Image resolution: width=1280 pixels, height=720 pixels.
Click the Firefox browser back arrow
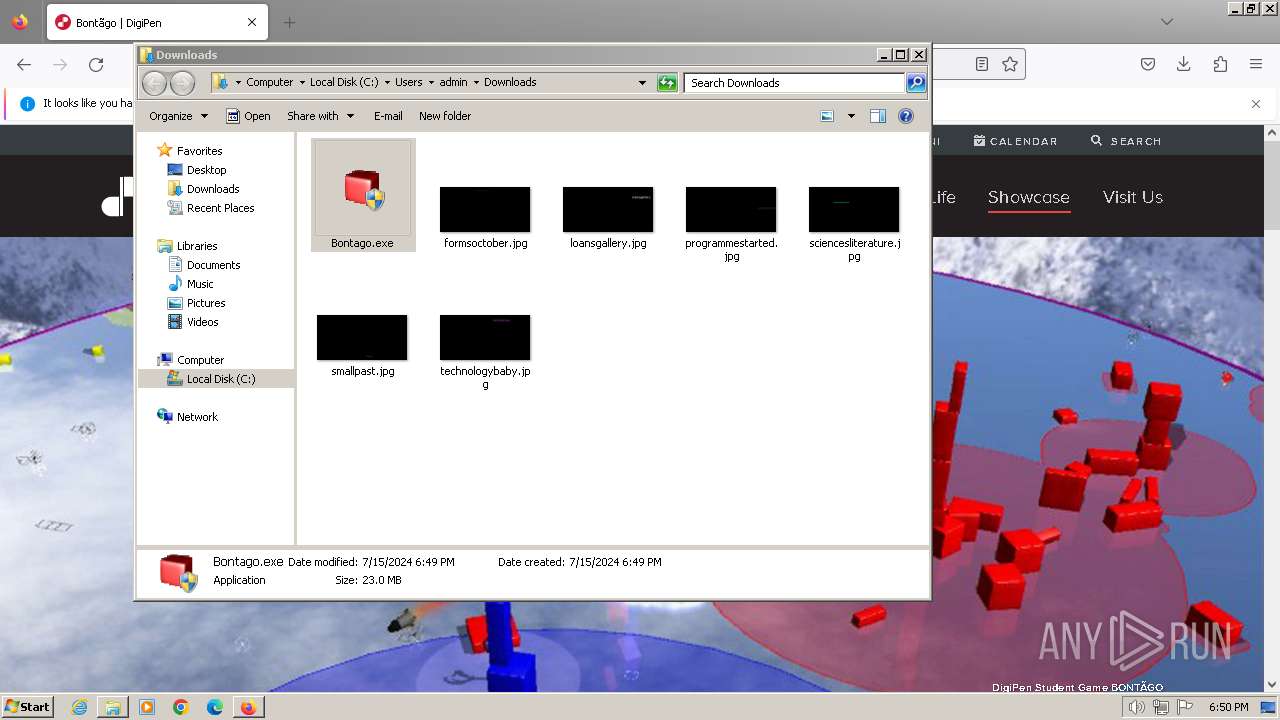(x=24, y=64)
